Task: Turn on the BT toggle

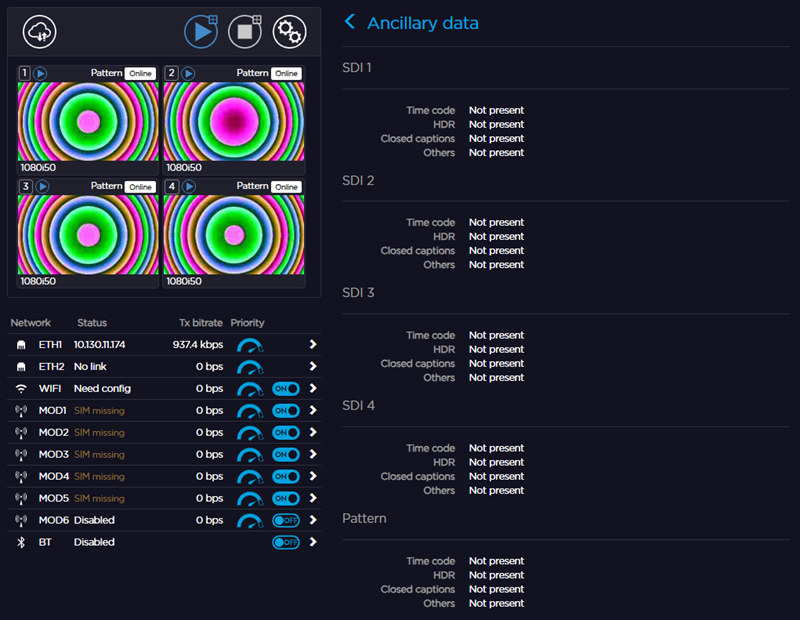Action: pyautogui.click(x=284, y=542)
